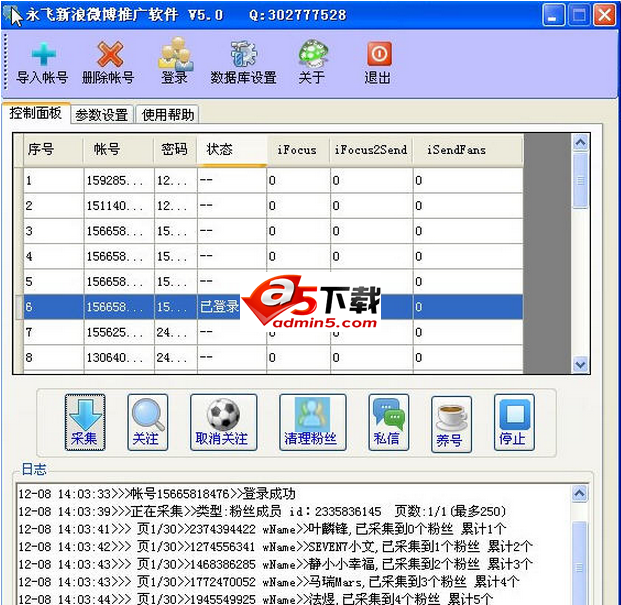Switch to the 控制面板 tab
The height and width of the screenshot is (605, 621).
point(36,113)
